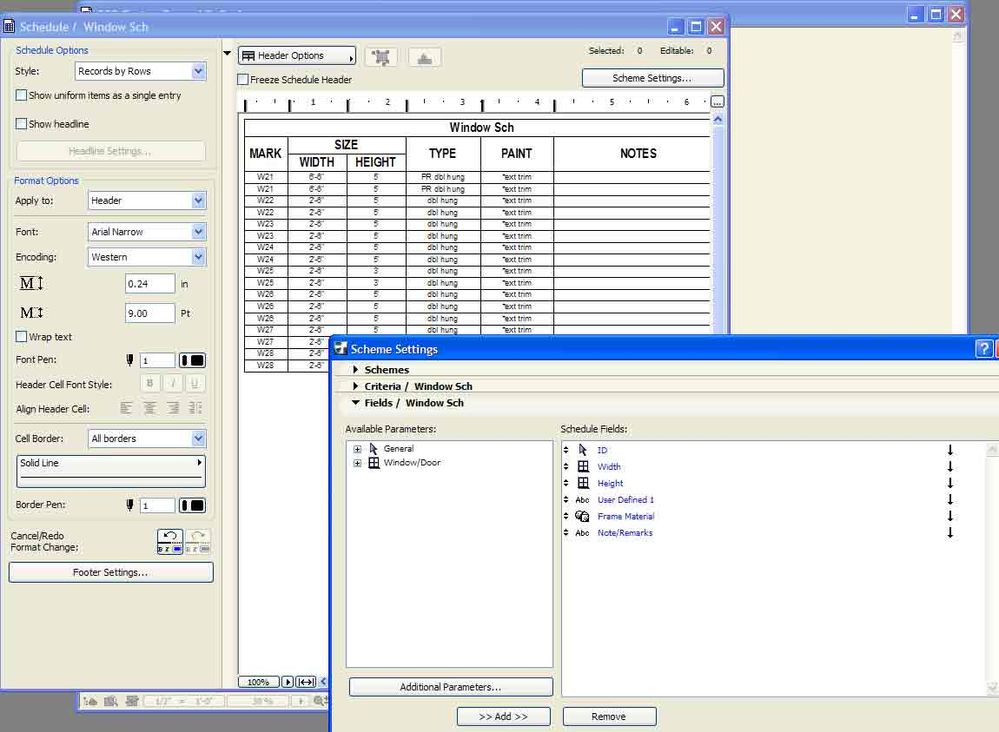Screen dimensions: 999x732
Task: Enable Freeze Schedule Header
Action: click(x=241, y=78)
